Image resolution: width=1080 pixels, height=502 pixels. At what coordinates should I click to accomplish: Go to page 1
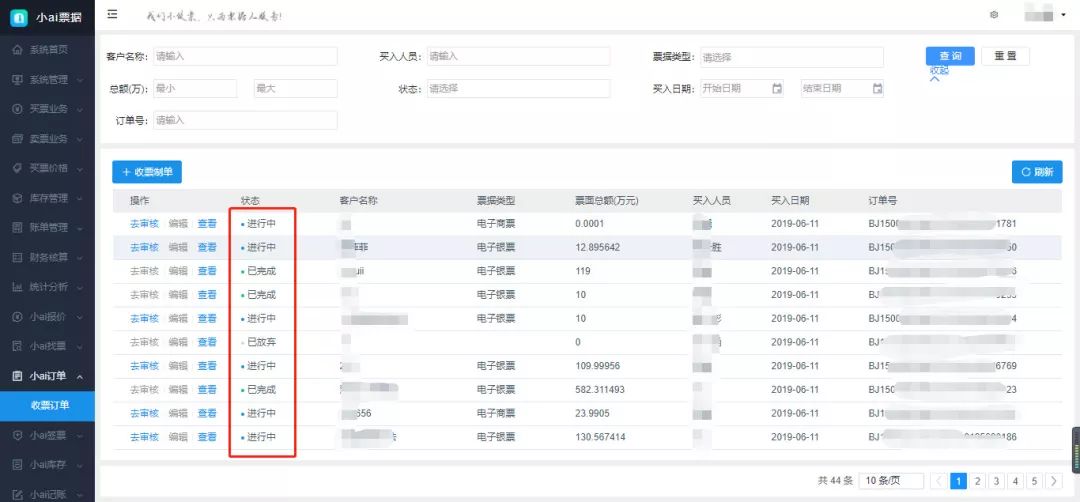click(958, 481)
